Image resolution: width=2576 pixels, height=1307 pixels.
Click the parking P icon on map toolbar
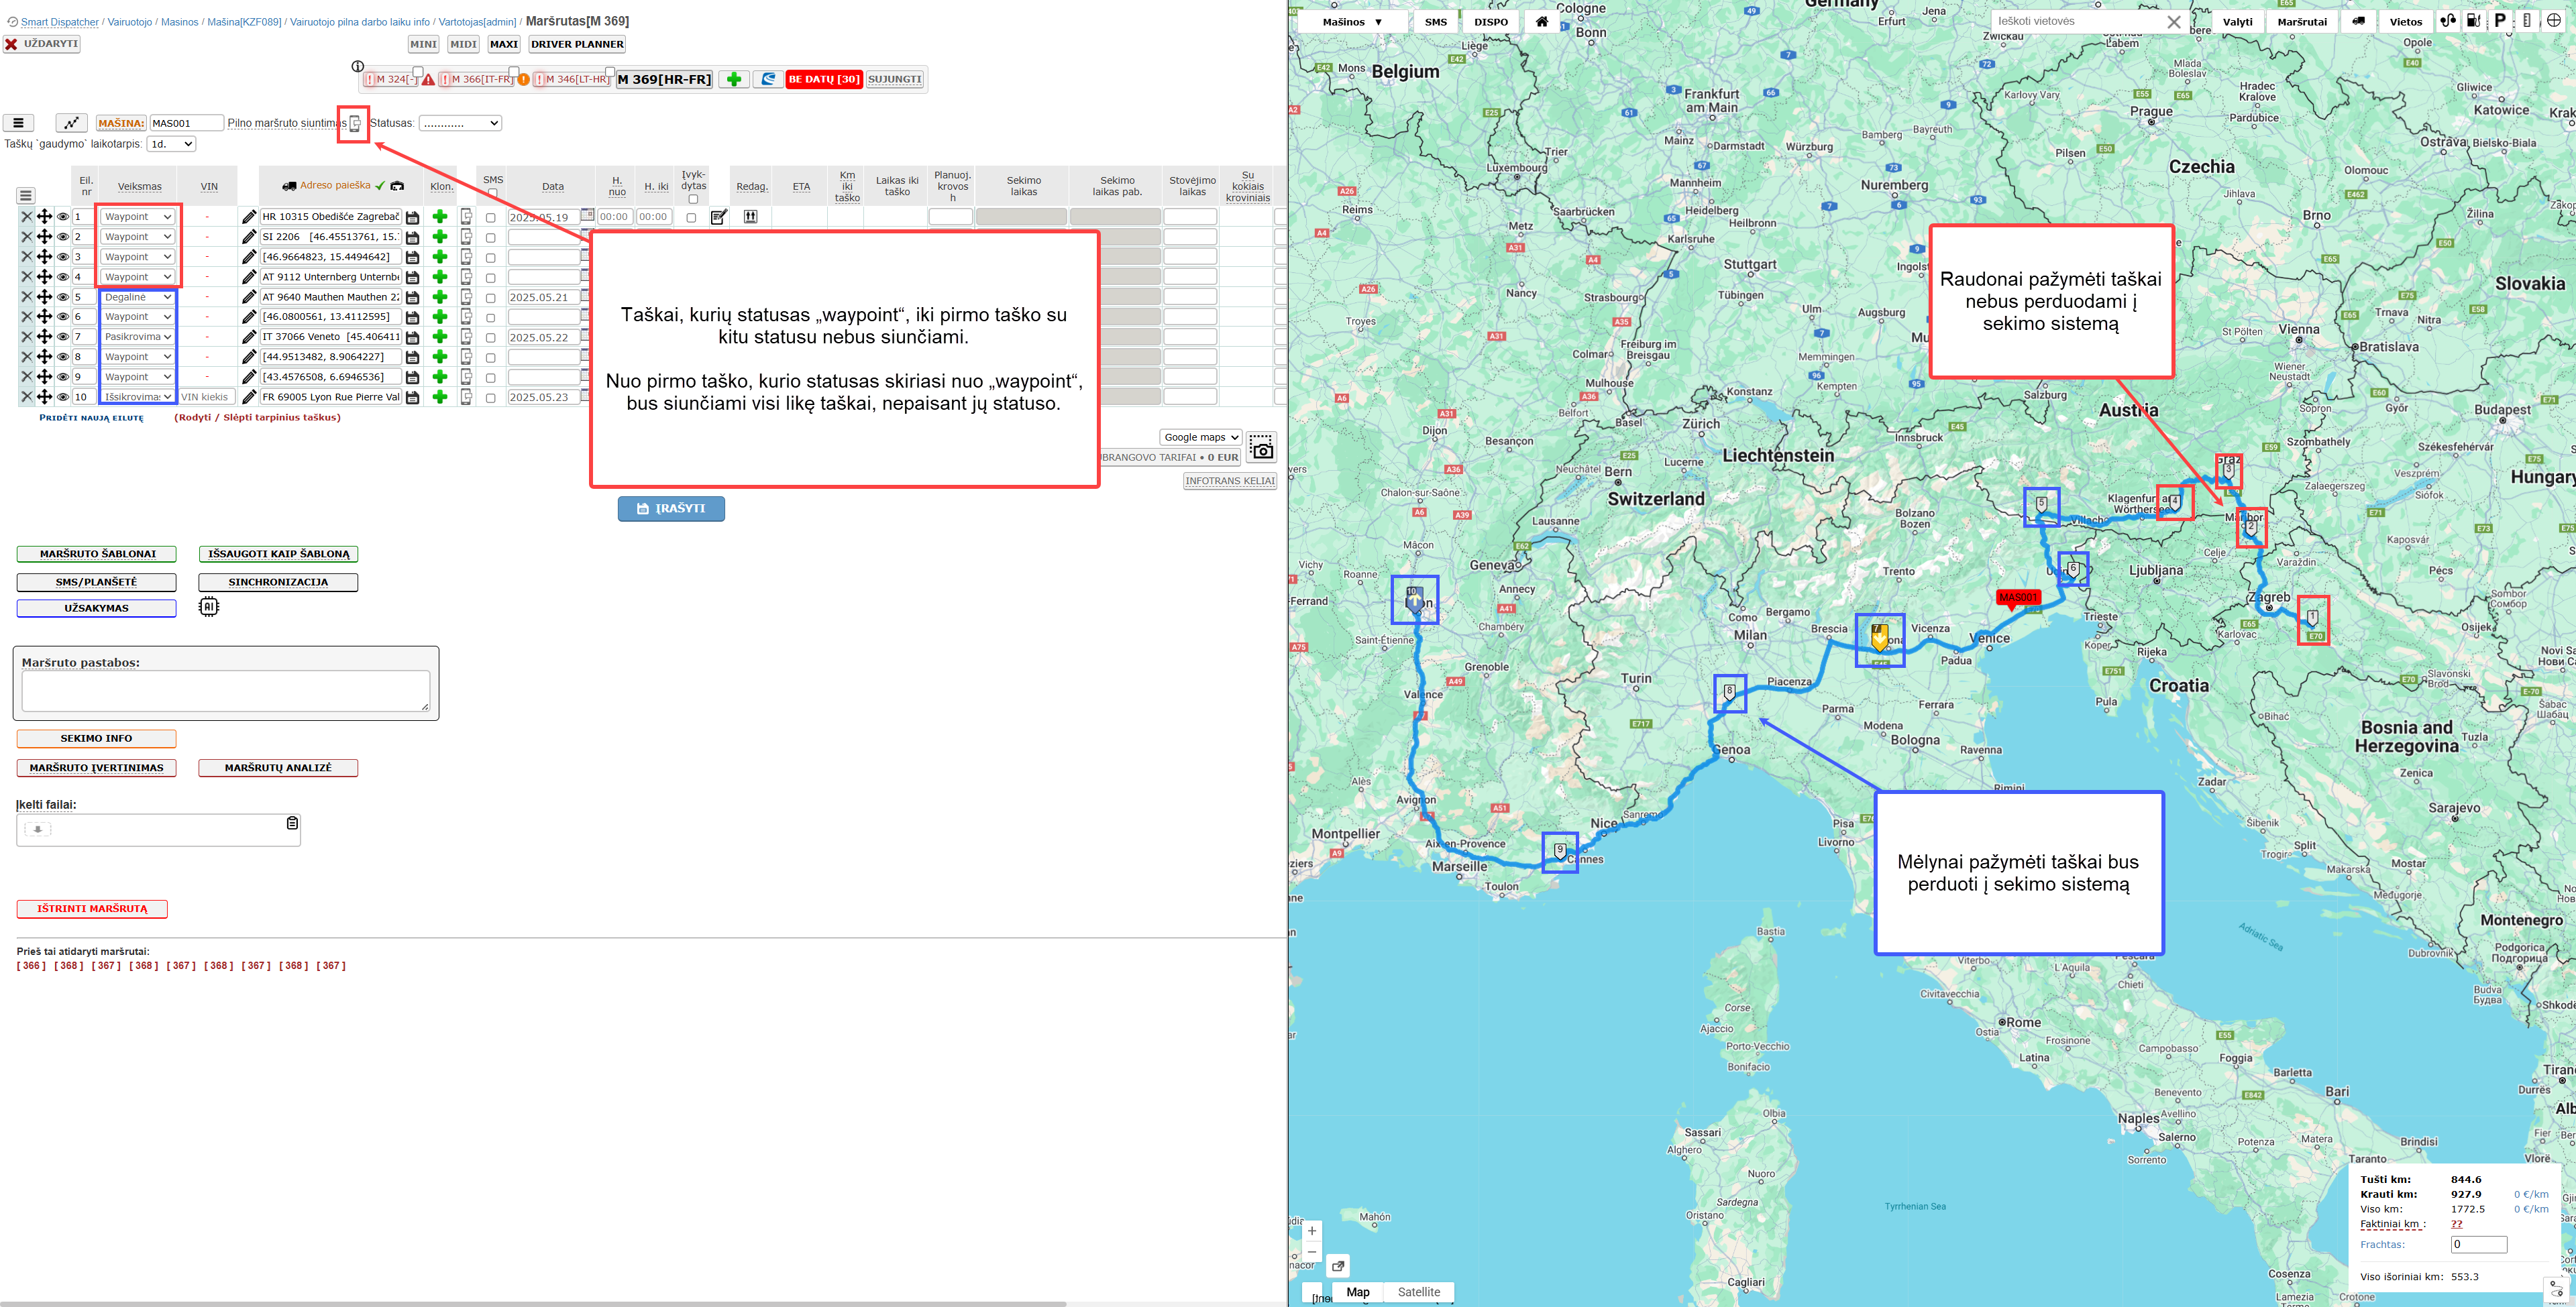click(x=2500, y=21)
